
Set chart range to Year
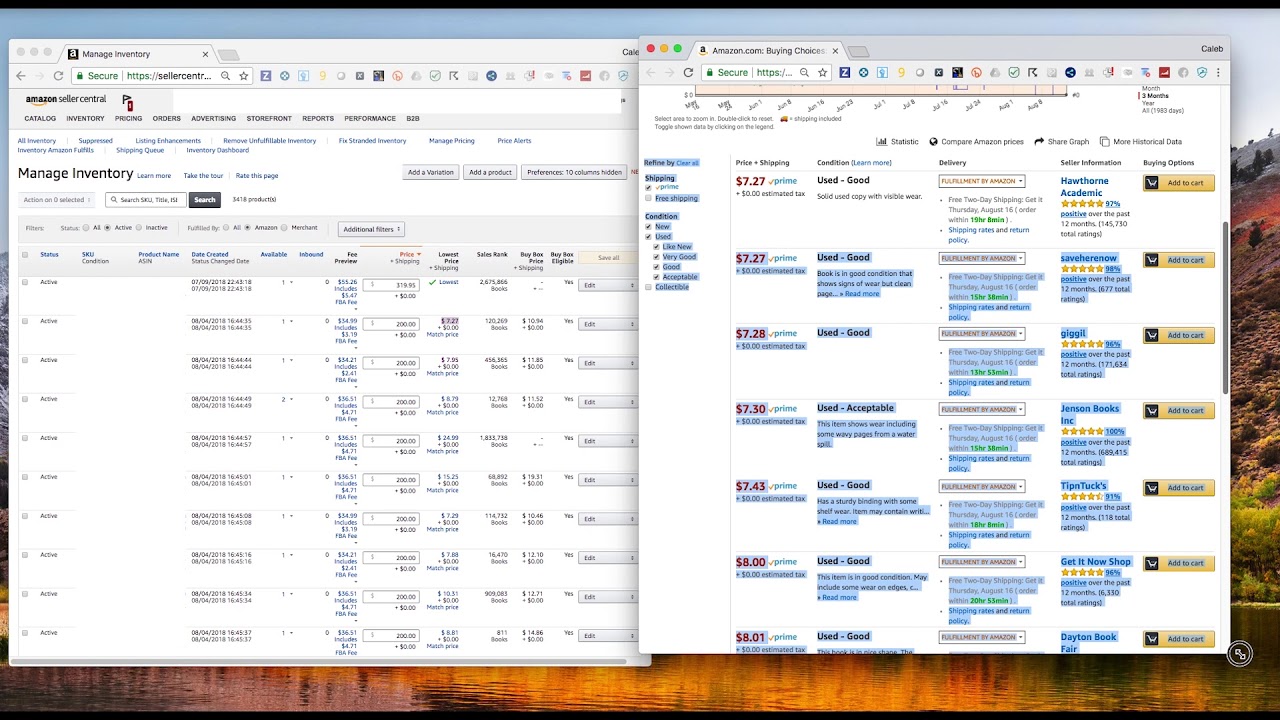1149,103
